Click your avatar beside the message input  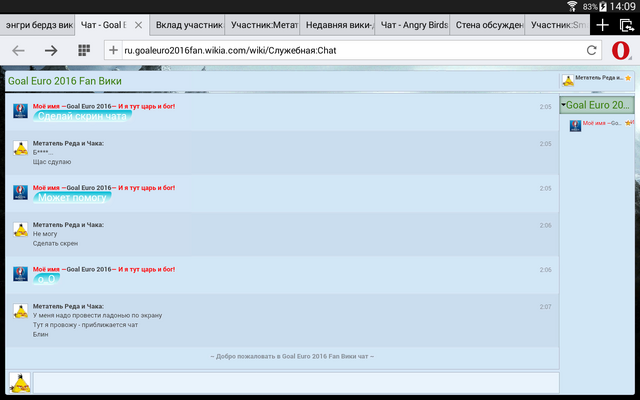[x=20, y=383]
